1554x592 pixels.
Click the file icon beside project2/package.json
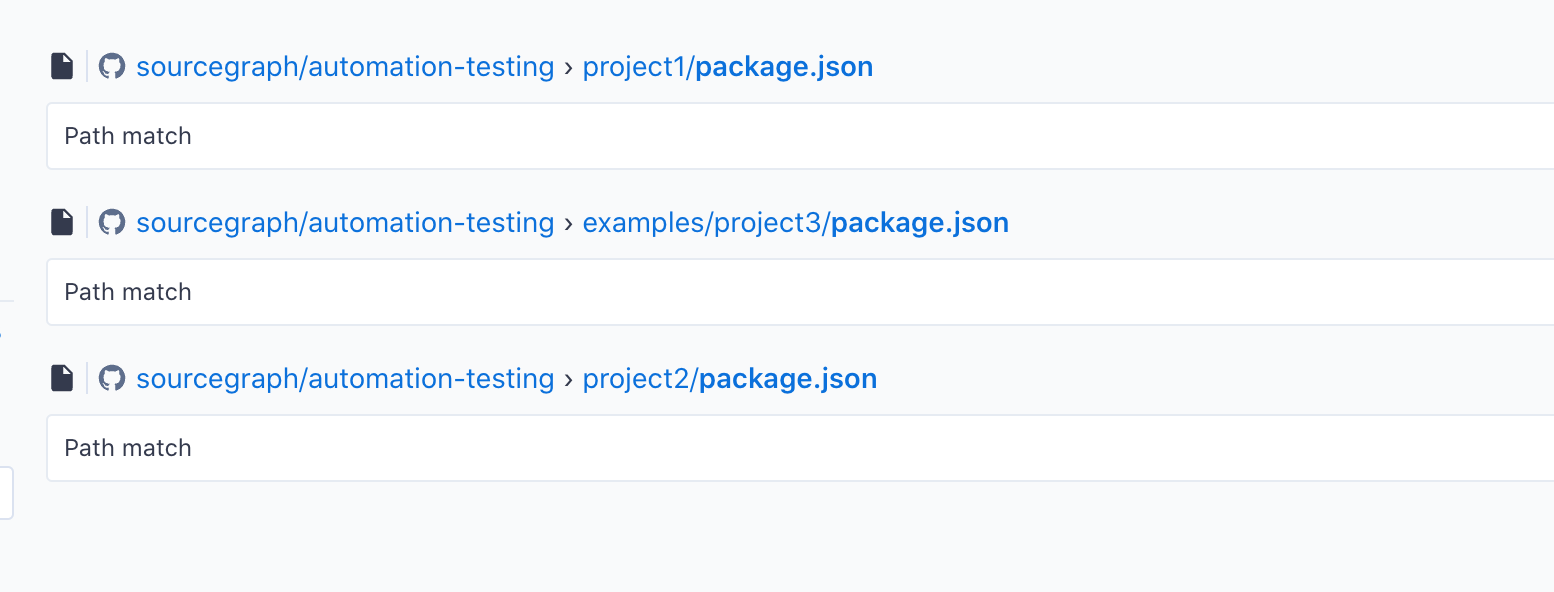[62, 379]
